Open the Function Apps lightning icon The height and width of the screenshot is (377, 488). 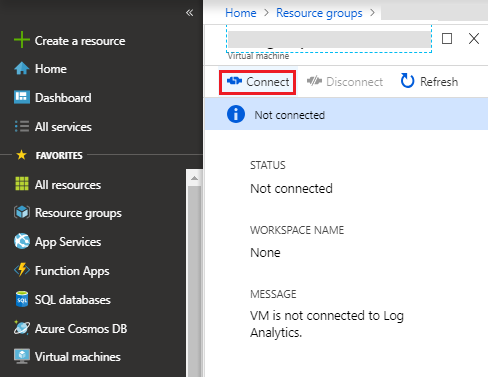(22, 270)
